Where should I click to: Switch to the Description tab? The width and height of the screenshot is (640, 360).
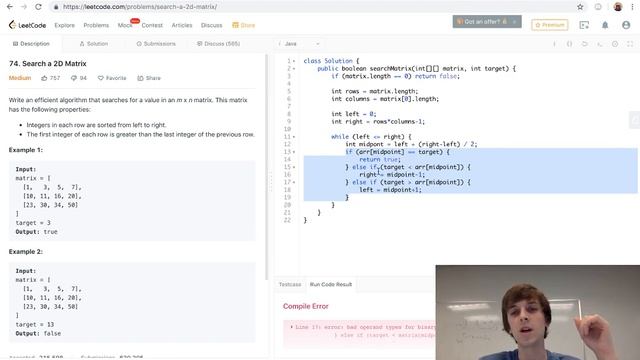pyautogui.click(x=31, y=44)
